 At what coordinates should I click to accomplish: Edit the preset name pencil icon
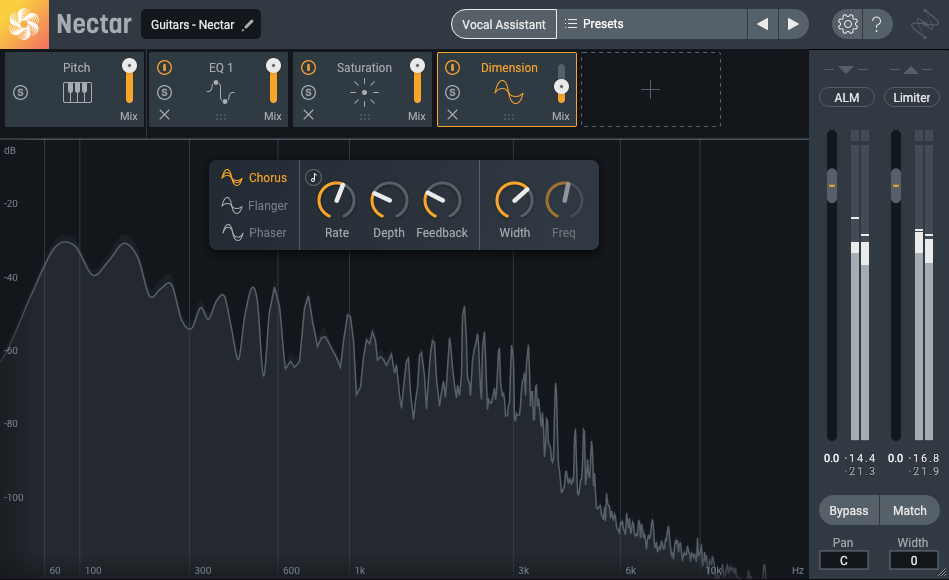click(248, 25)
